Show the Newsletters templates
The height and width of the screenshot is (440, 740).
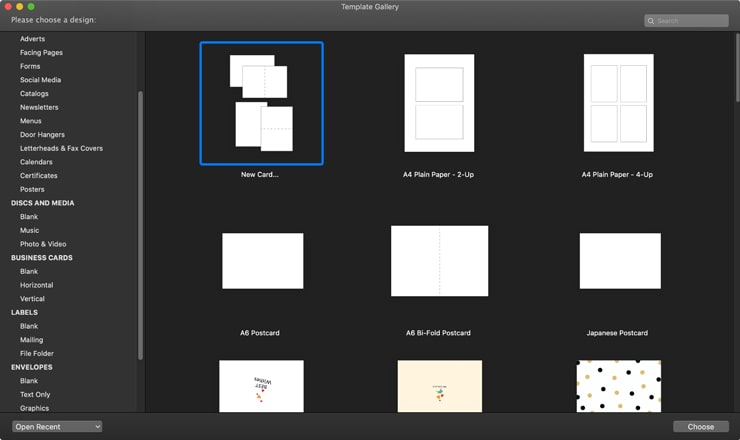pos(39,107)
